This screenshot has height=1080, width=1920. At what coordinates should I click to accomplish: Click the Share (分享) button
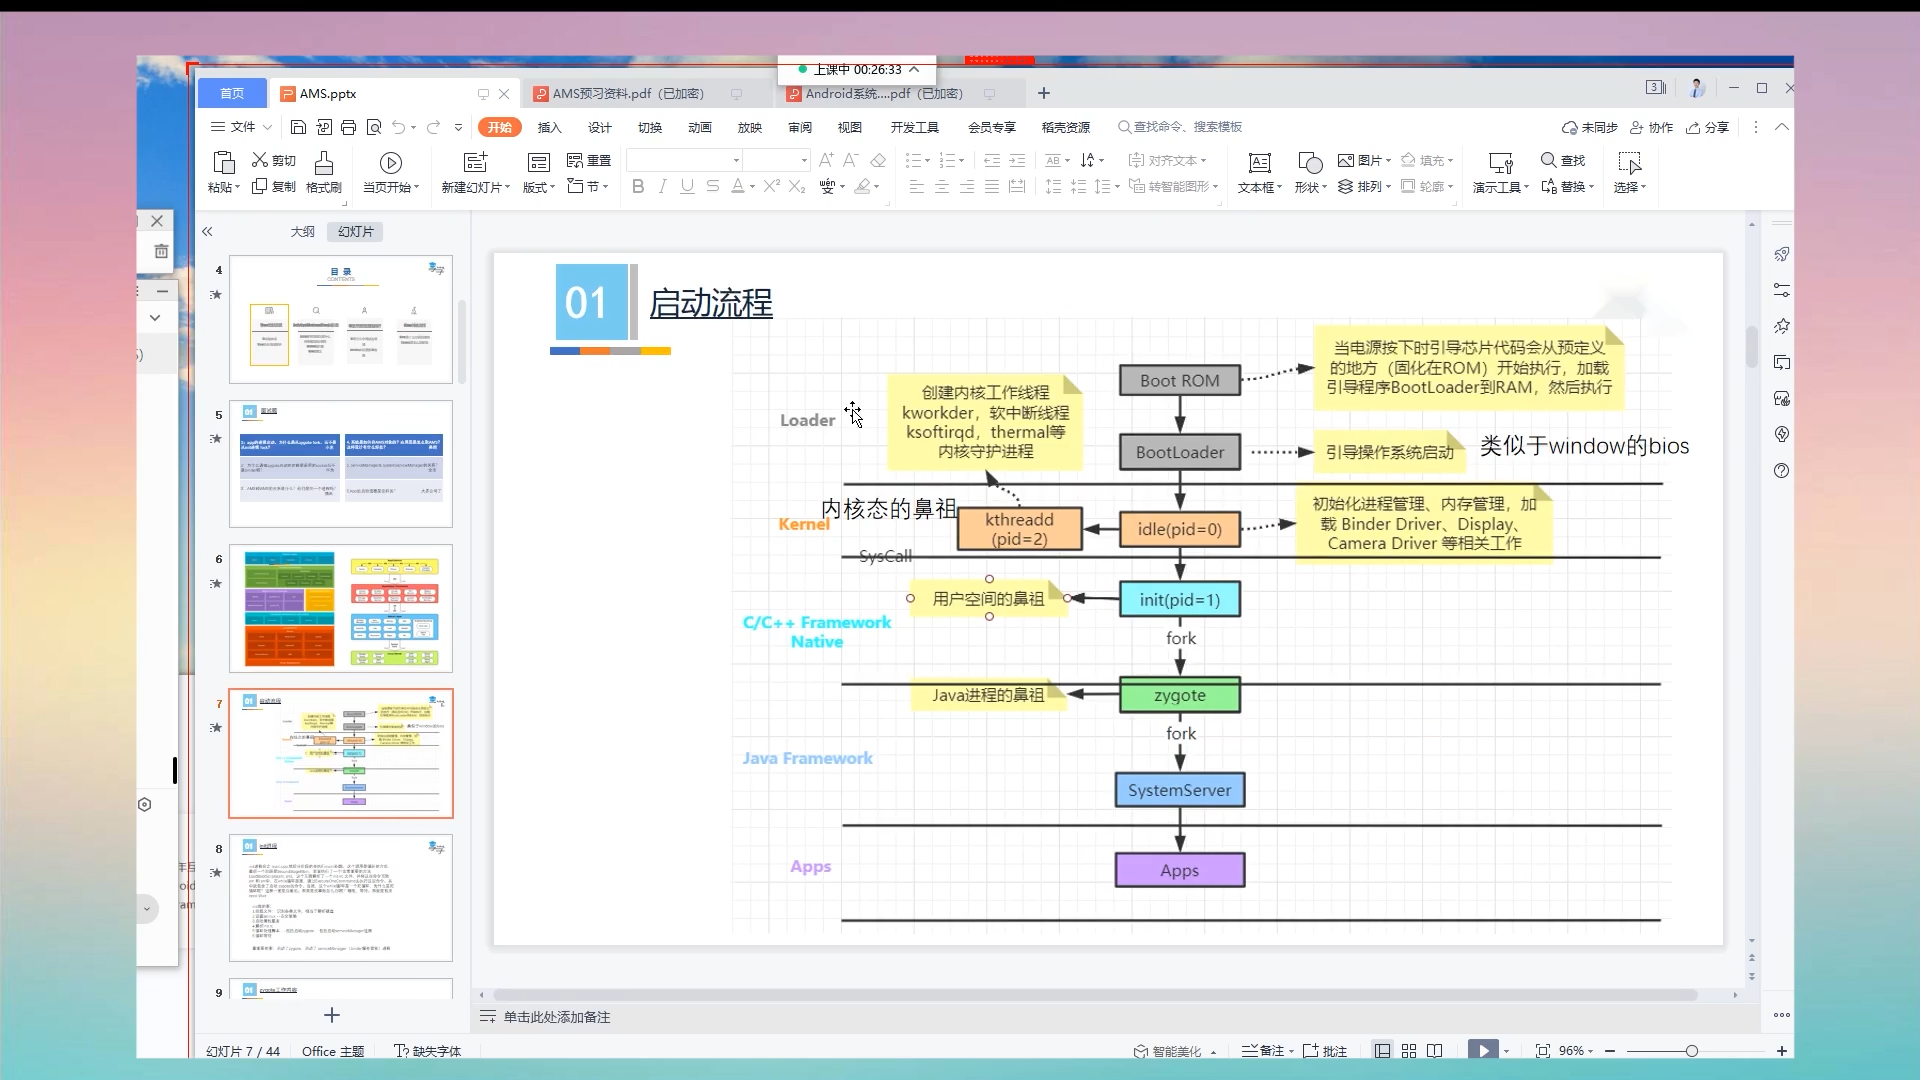click(1708, 127)
